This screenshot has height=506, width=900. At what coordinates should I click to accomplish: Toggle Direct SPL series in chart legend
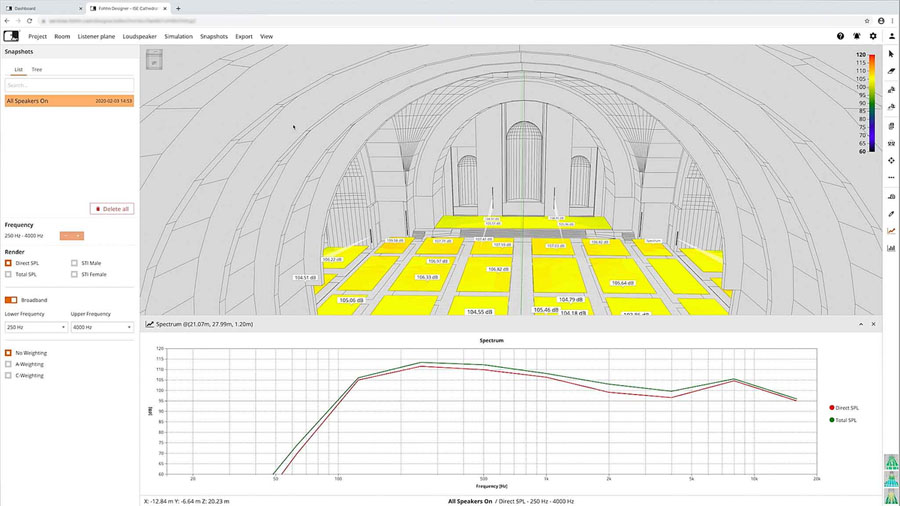coord(844,408)
